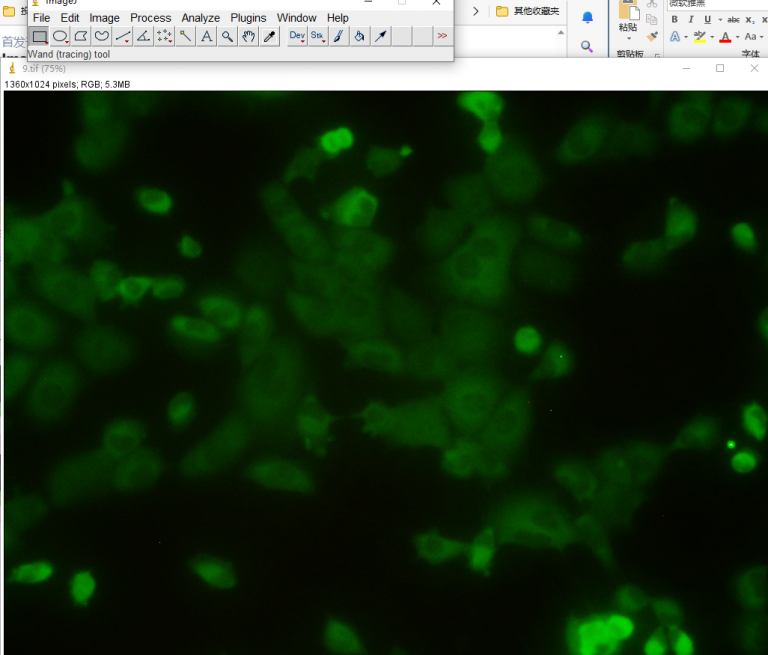
Task: Select the Multi-point tool
Action: coord(165,37)
